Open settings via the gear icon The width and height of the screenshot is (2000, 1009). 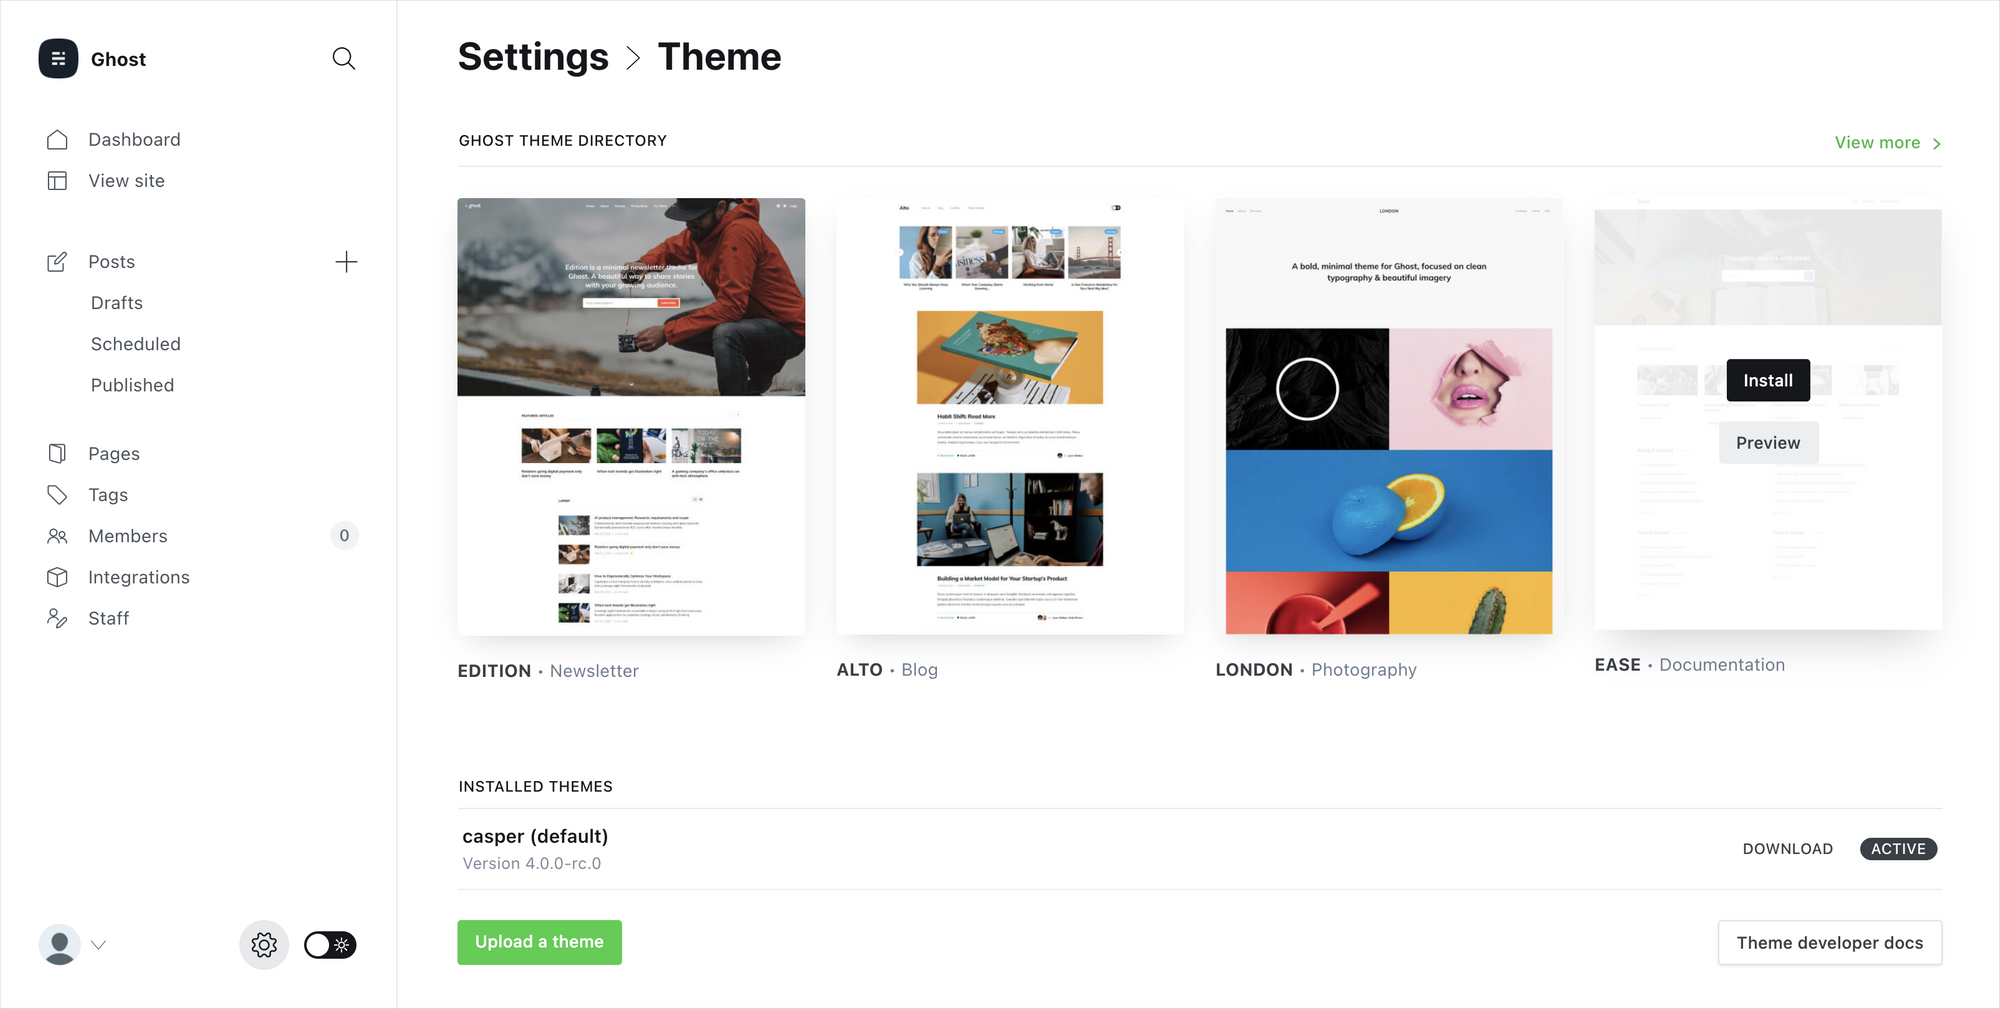(x=264, y=945)
